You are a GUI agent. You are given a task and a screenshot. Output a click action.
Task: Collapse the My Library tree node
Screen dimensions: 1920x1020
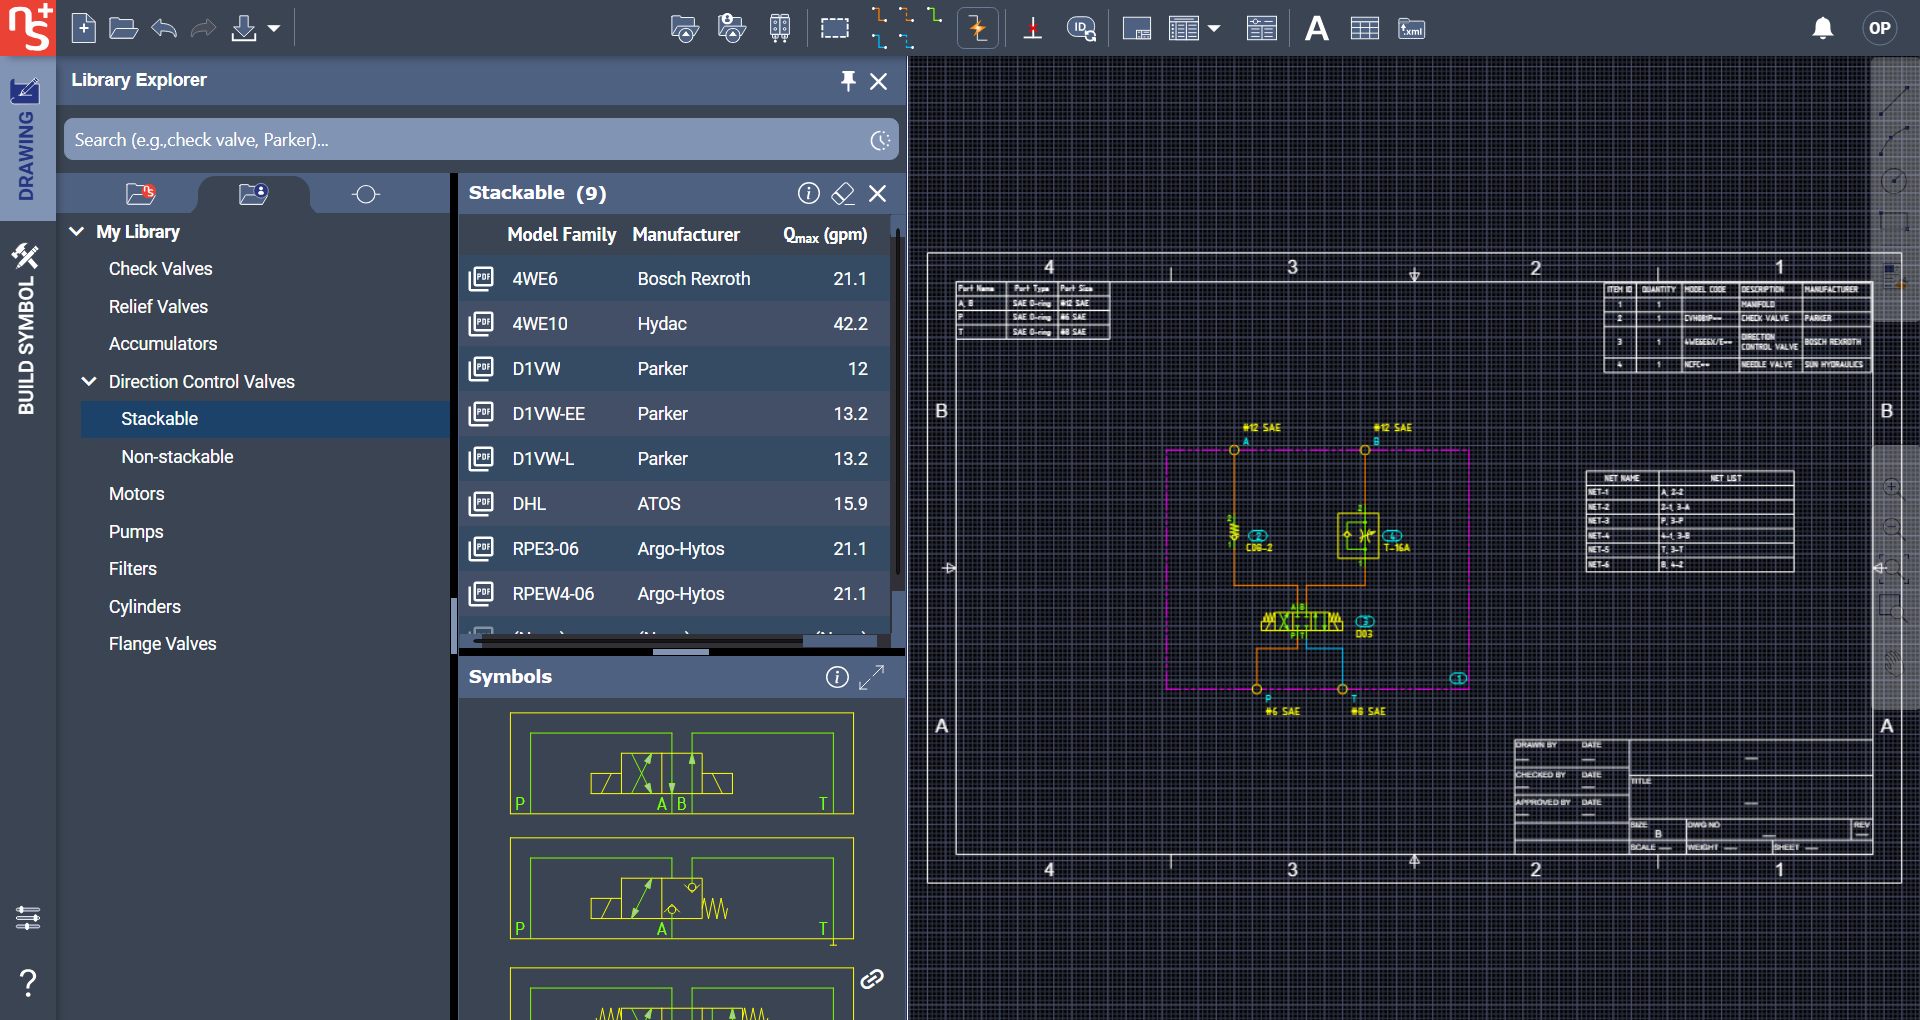77,232
